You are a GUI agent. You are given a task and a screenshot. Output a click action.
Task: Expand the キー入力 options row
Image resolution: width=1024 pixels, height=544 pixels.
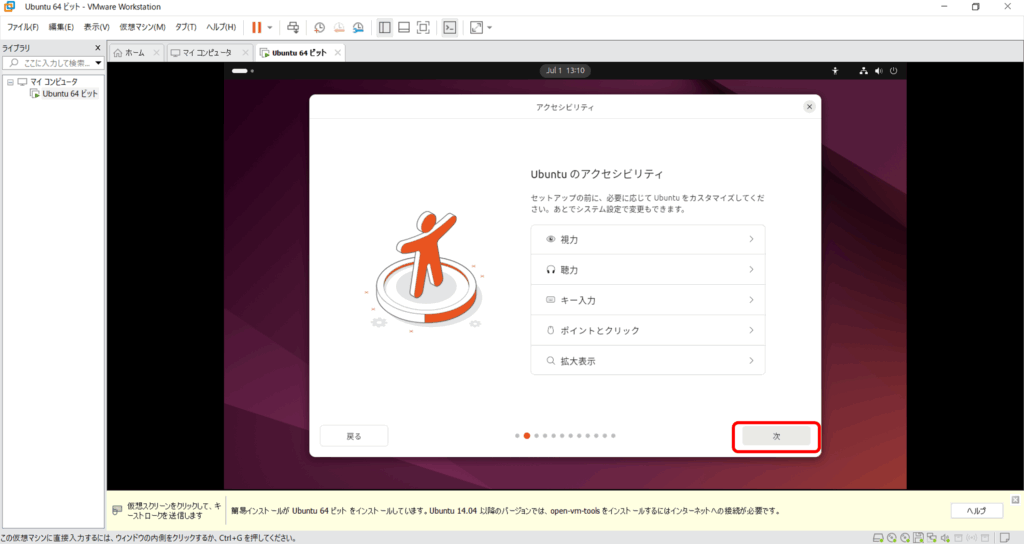coord(647,300)
